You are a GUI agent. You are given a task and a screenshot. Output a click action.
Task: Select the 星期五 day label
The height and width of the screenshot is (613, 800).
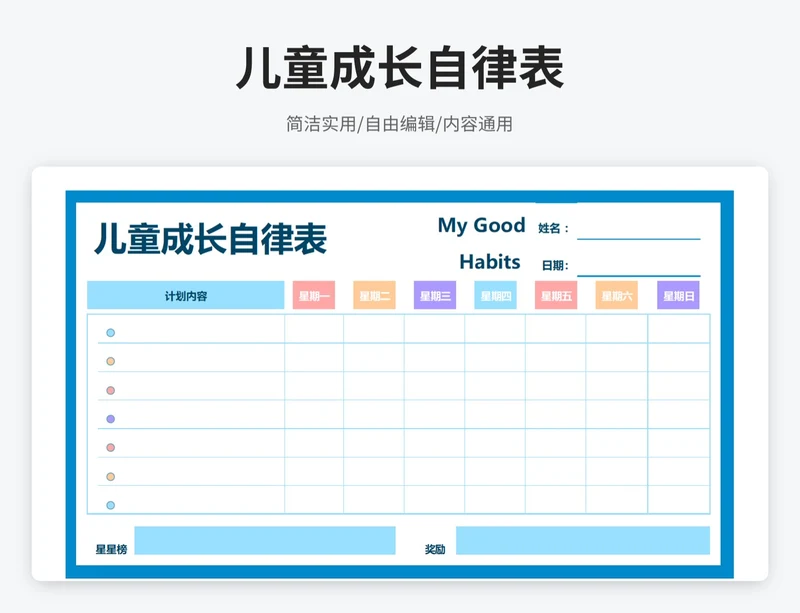click(x=556, y=296)
